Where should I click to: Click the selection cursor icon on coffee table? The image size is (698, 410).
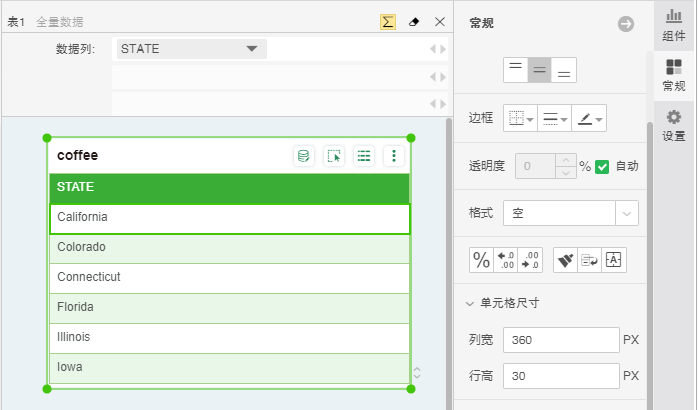pos(334,156)
